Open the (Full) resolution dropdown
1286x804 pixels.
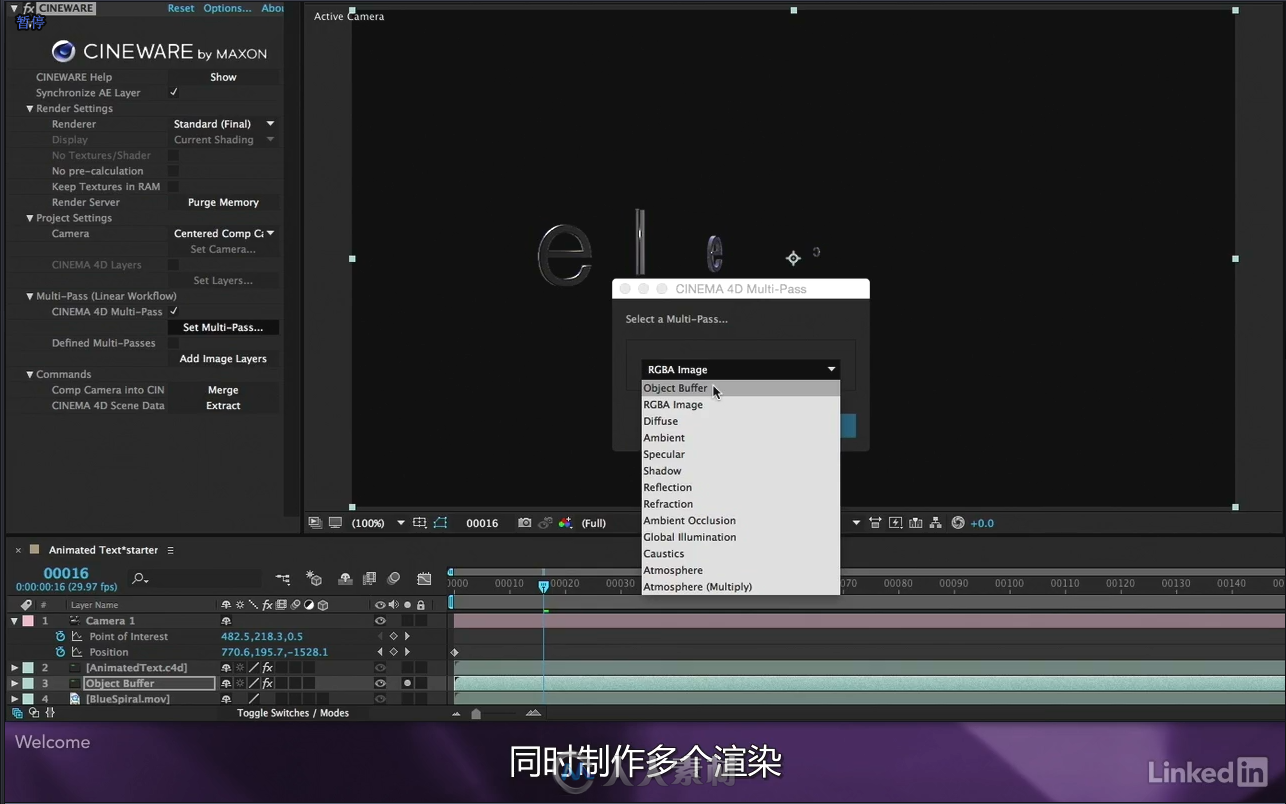tap(594, 523)
